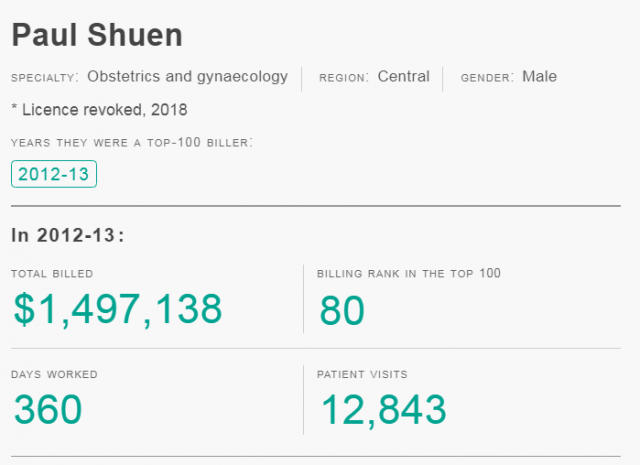Click the TOTAL BILLED label

pos(53,273)
